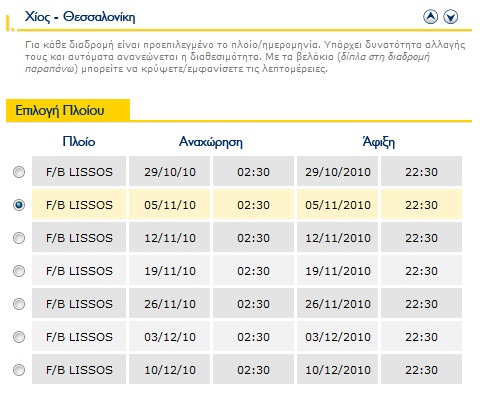Image resolution: width=491 pixels, height=394 pixels.
Task: Click the 29/10/2010 arrival date cell
Action: [337, 172]
